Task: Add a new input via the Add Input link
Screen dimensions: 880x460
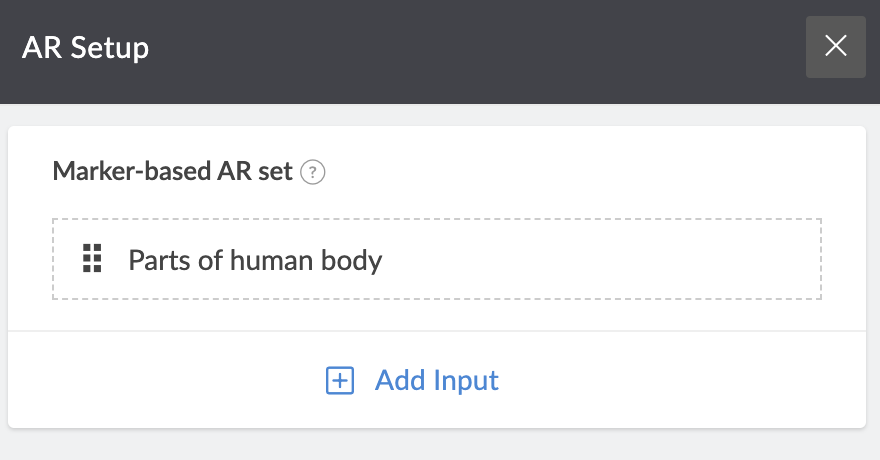Action: [412, 381]
